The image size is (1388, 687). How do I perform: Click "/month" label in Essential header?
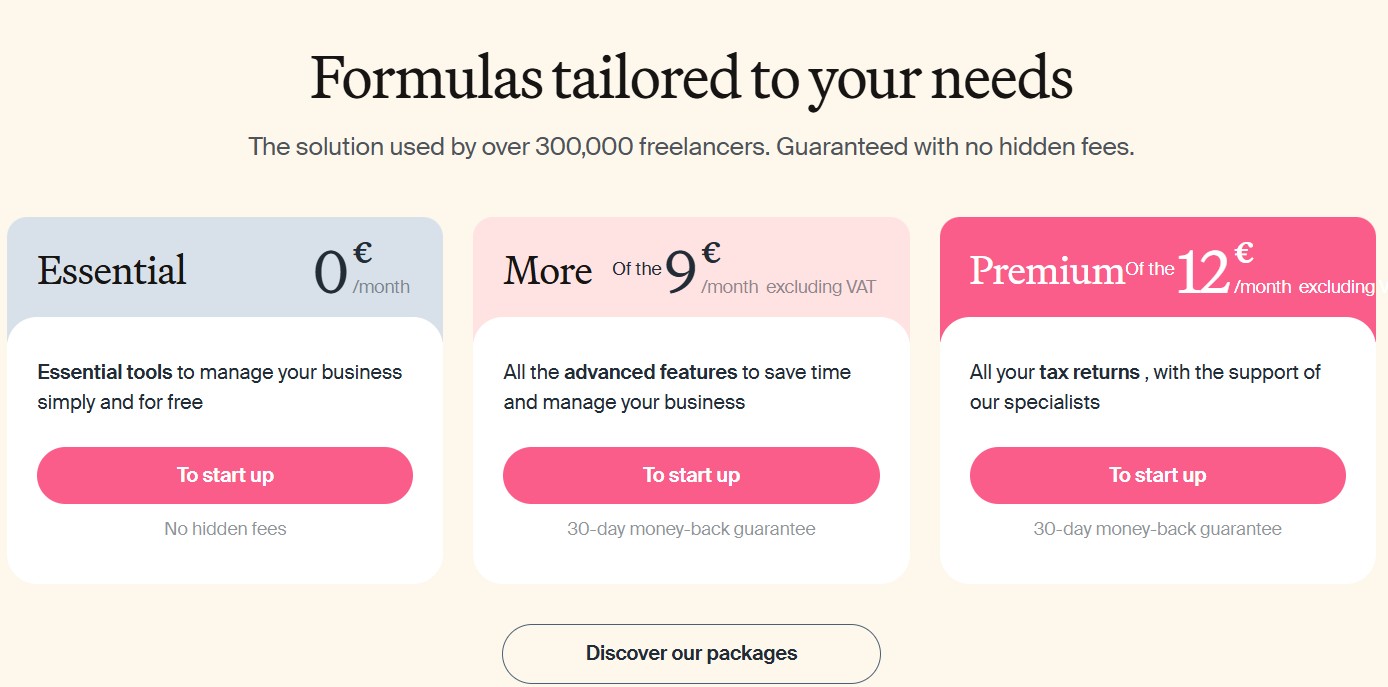point(381,288)
